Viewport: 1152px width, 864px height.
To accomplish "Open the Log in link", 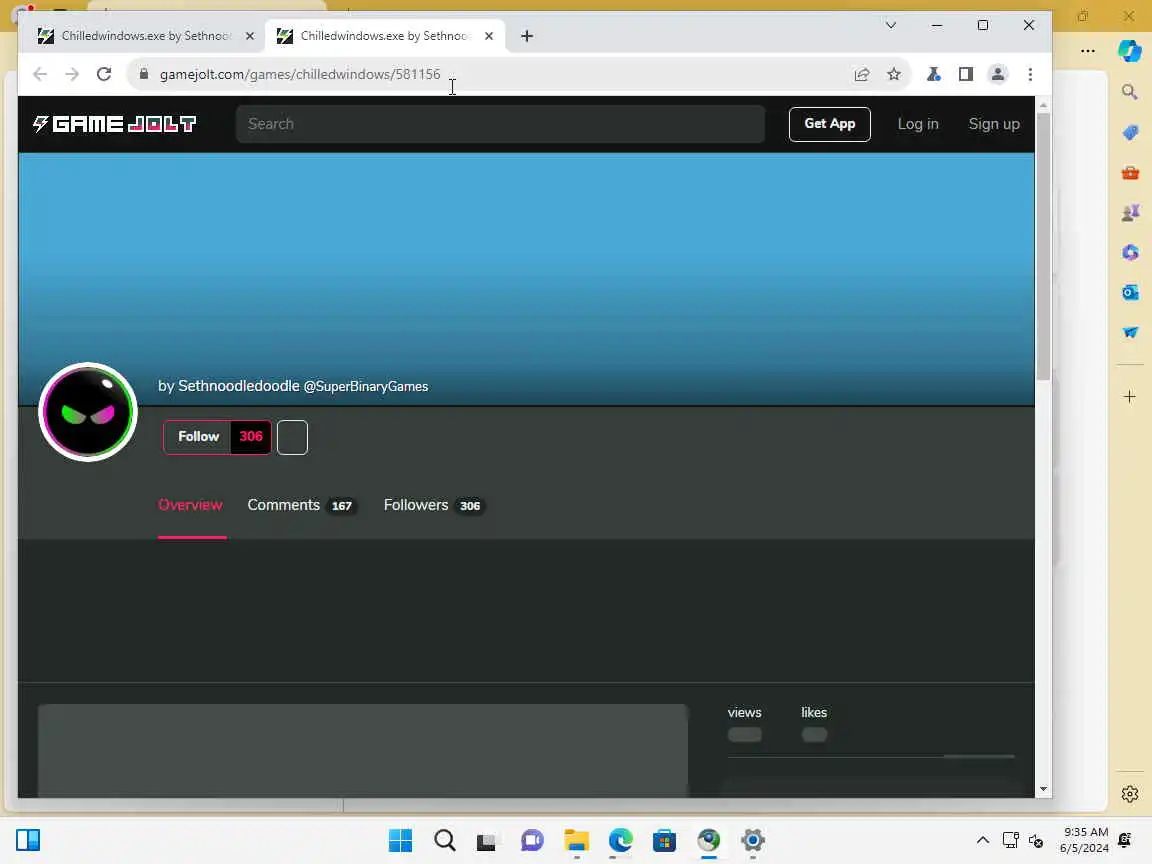I will click(x=918, y=124).
